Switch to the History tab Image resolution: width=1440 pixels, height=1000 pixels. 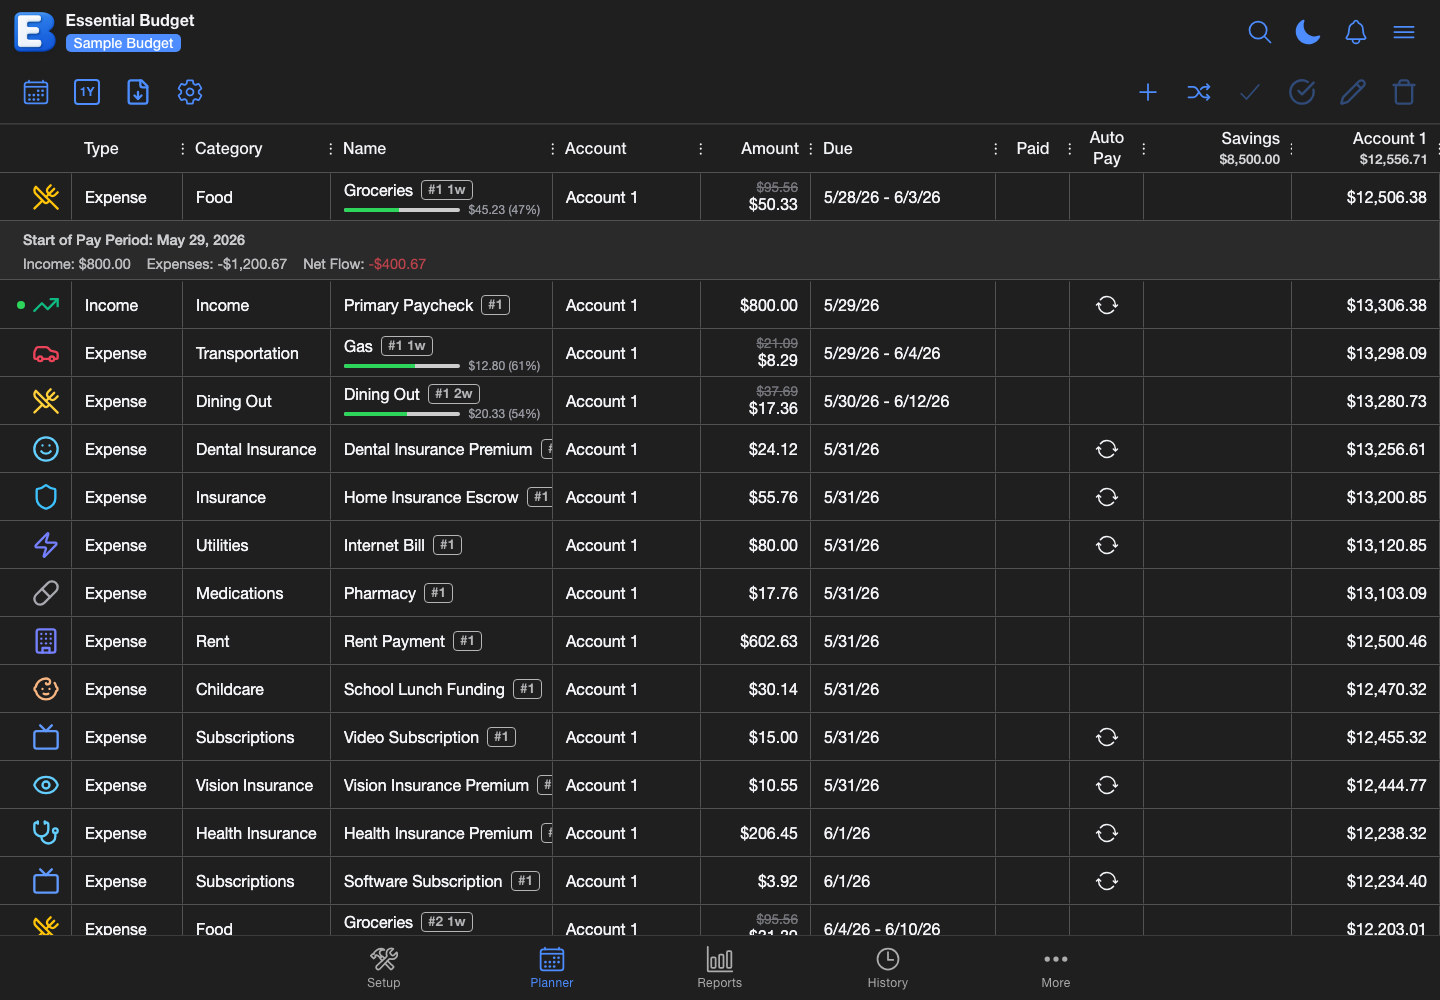(888, 967)
